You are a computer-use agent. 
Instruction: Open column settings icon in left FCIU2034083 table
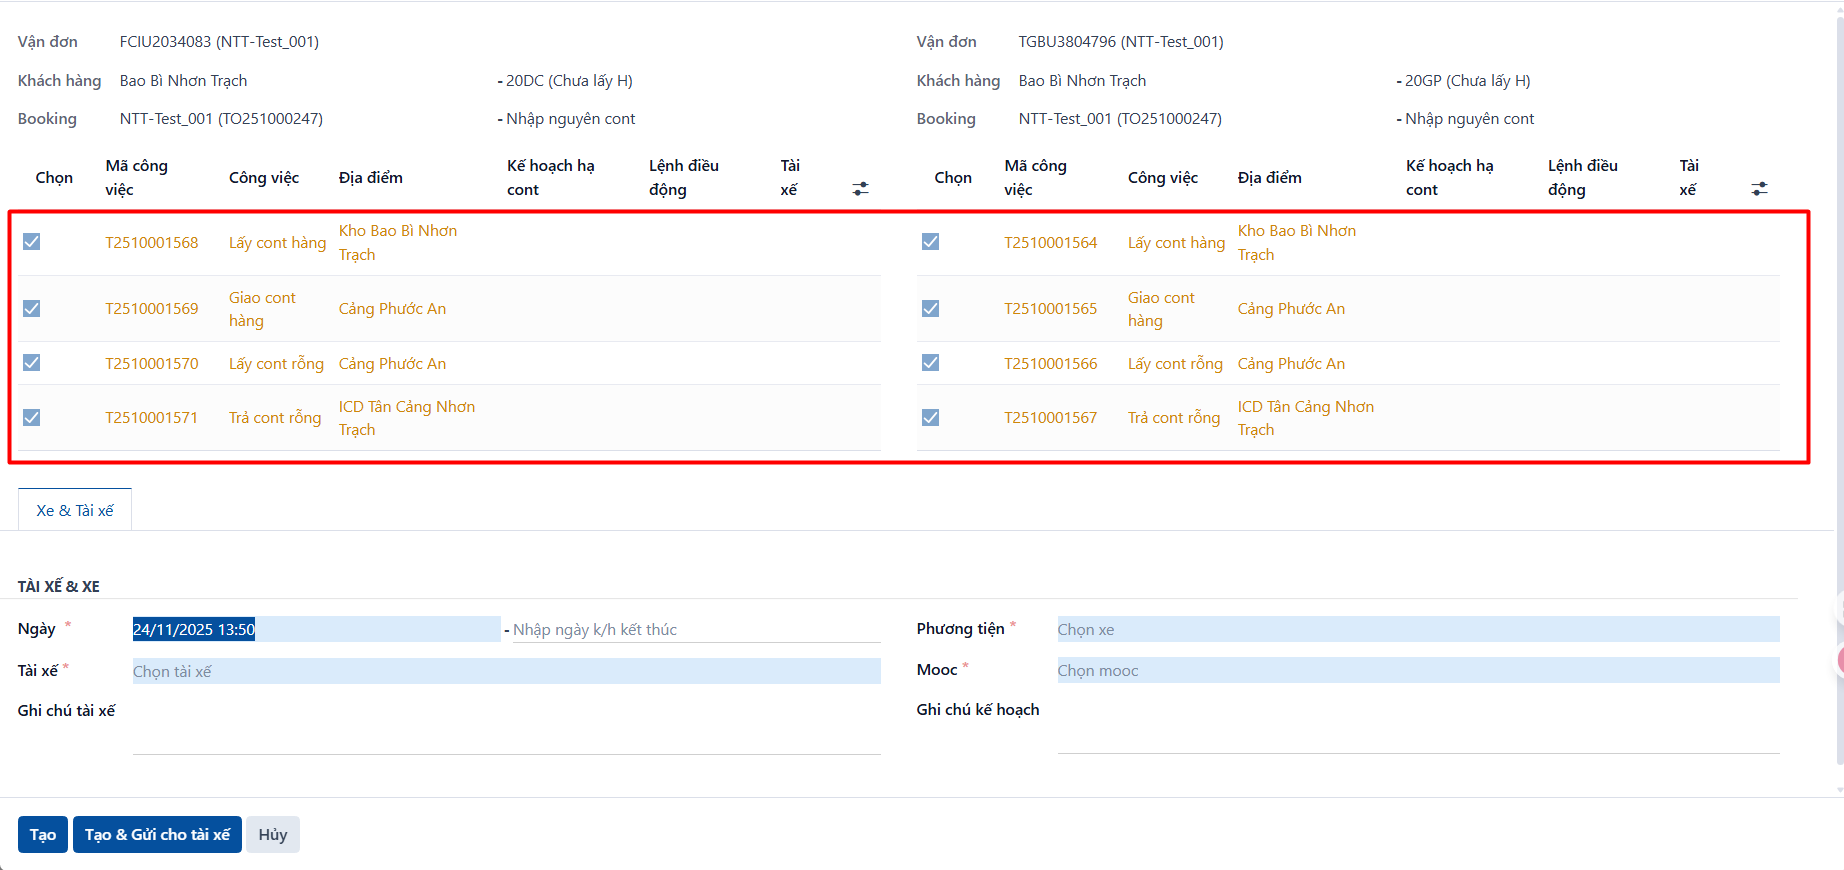(x=860, y=188)
